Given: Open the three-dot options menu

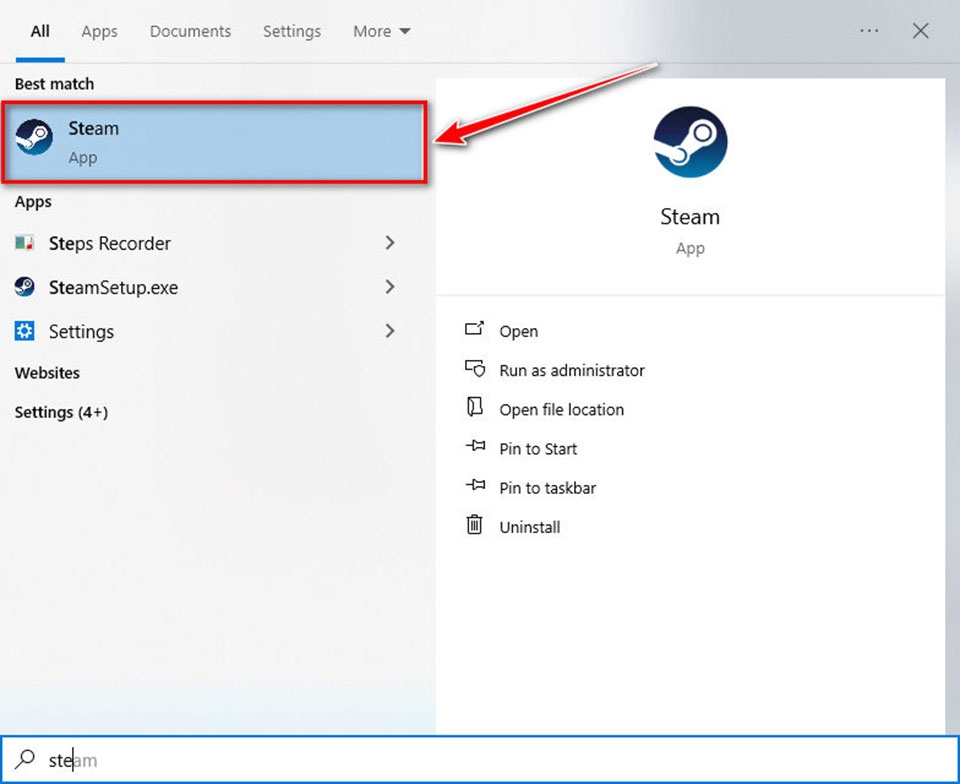Looking at the screenshot, I should 869,31.
